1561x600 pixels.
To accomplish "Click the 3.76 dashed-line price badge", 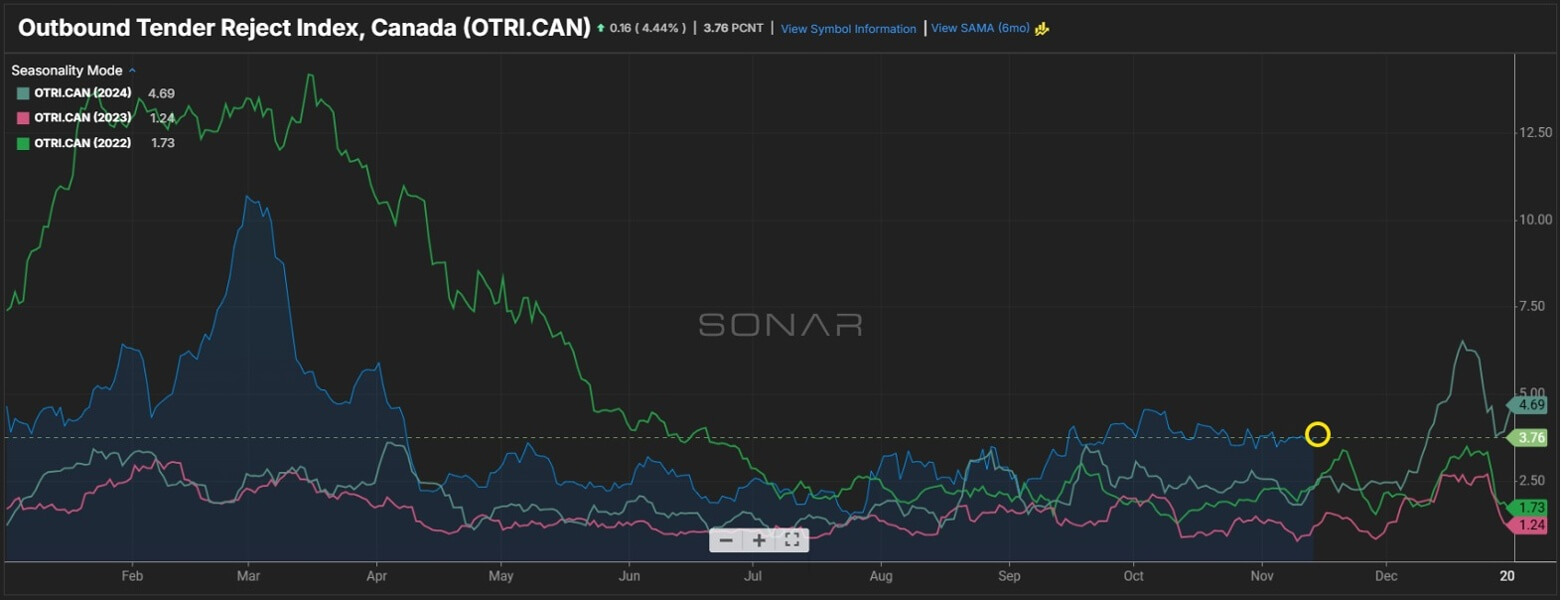I will click(x=1531, y=437).
